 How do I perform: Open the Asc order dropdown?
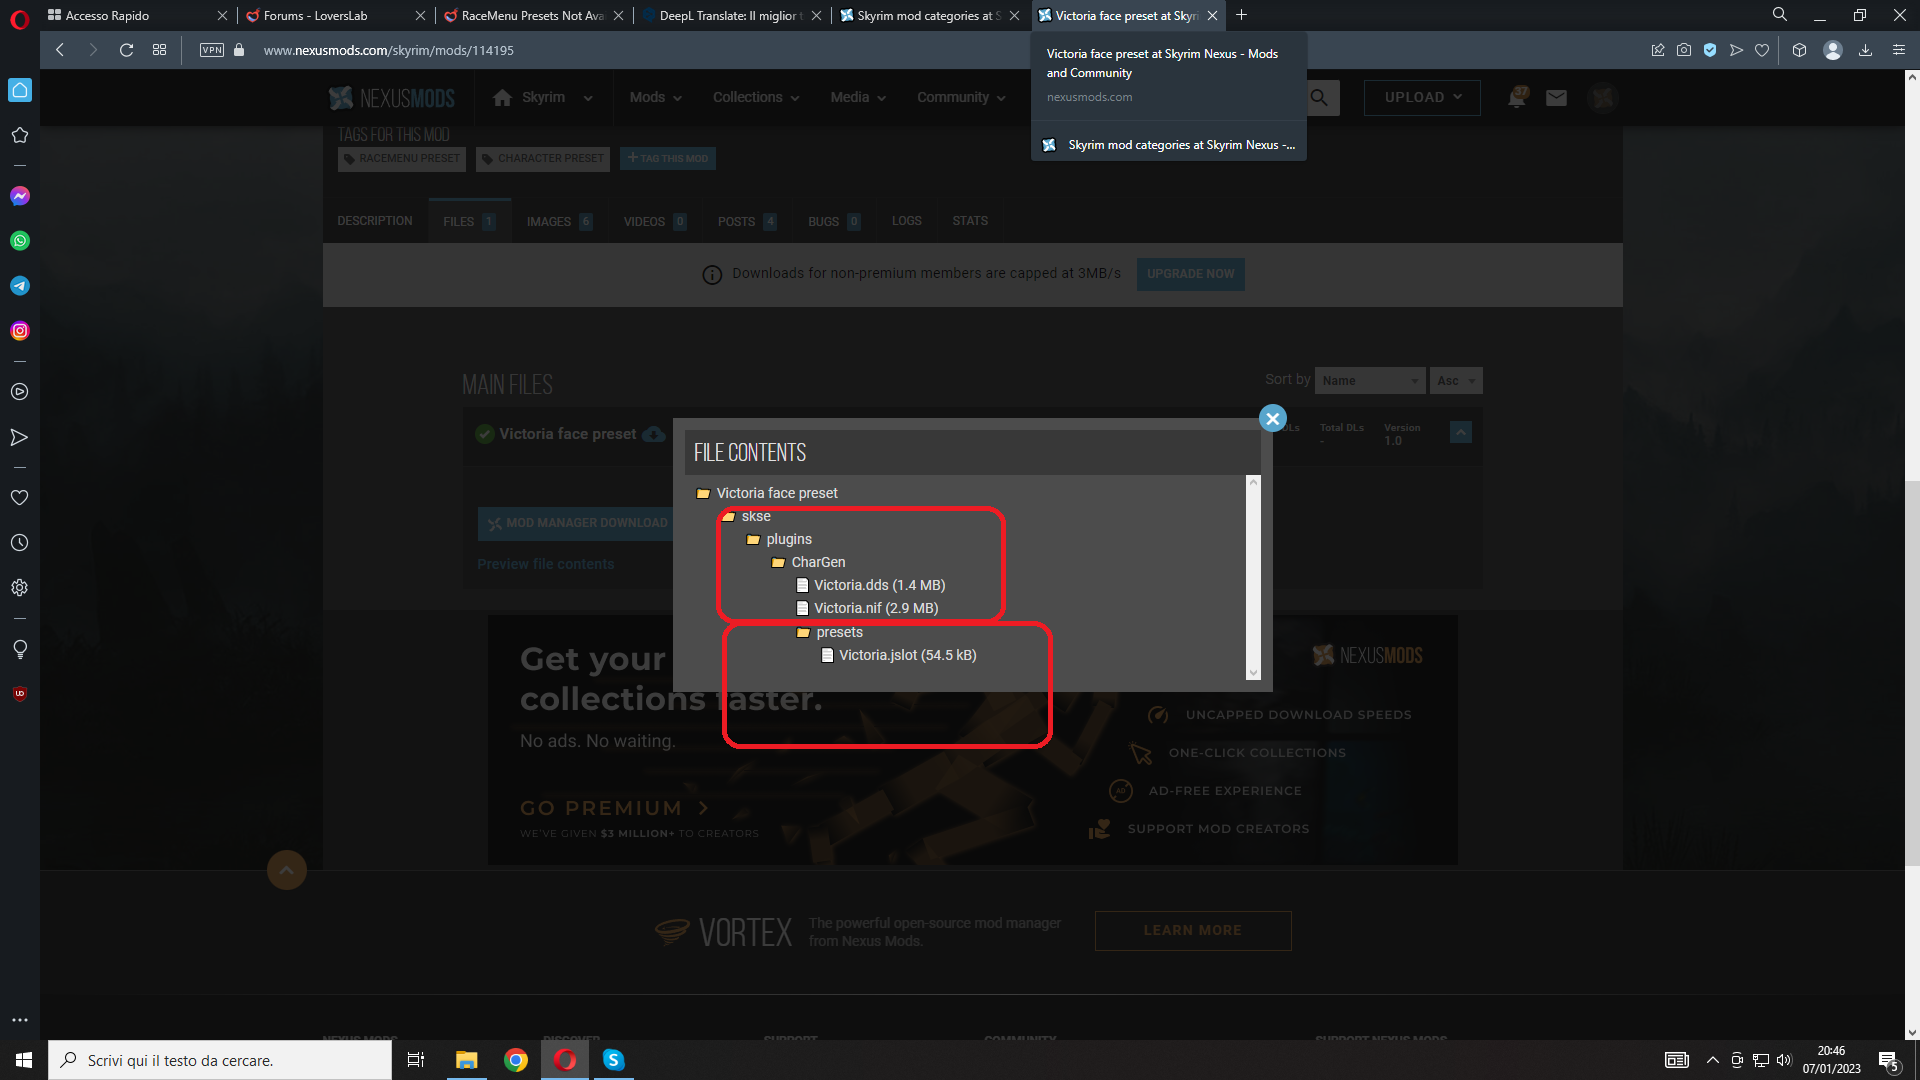1456,380
